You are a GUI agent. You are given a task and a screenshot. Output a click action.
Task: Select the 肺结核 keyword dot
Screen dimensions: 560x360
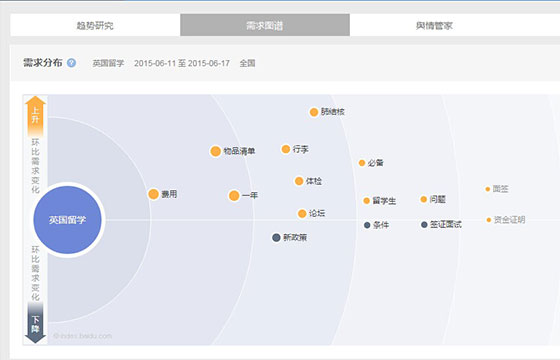point(314,112)
